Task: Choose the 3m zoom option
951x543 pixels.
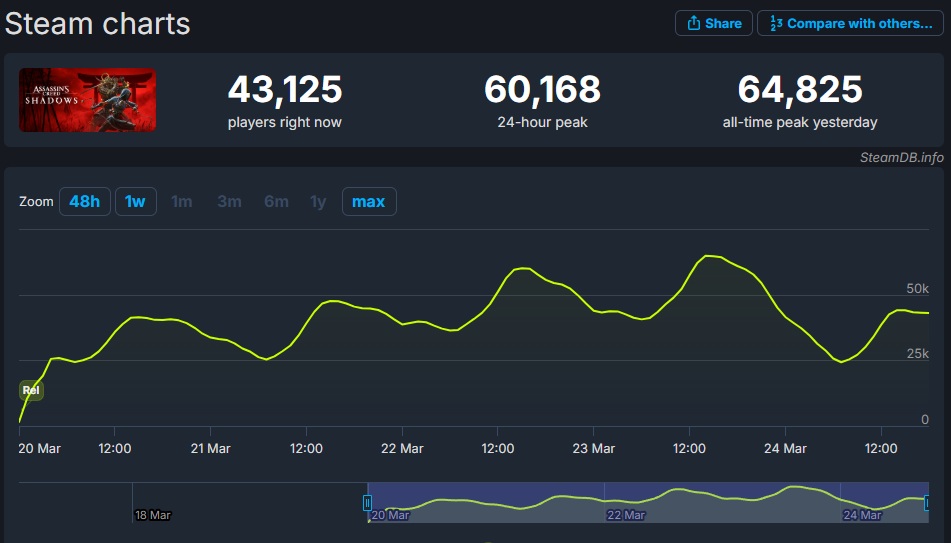Action: [229, 201]
